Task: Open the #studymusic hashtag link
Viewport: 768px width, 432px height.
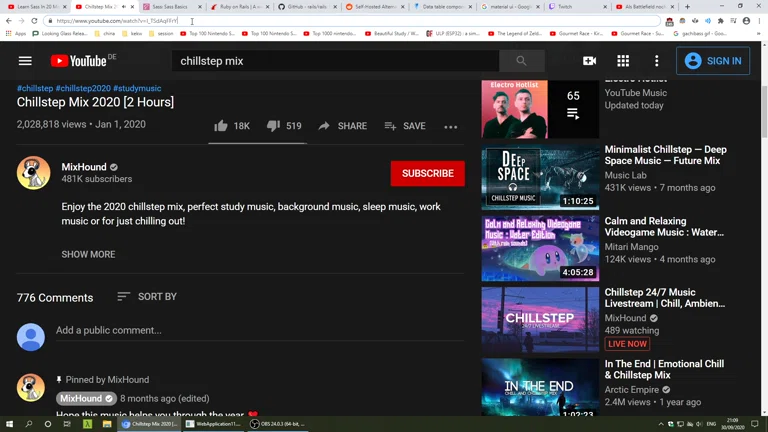Action: (137, 88)
